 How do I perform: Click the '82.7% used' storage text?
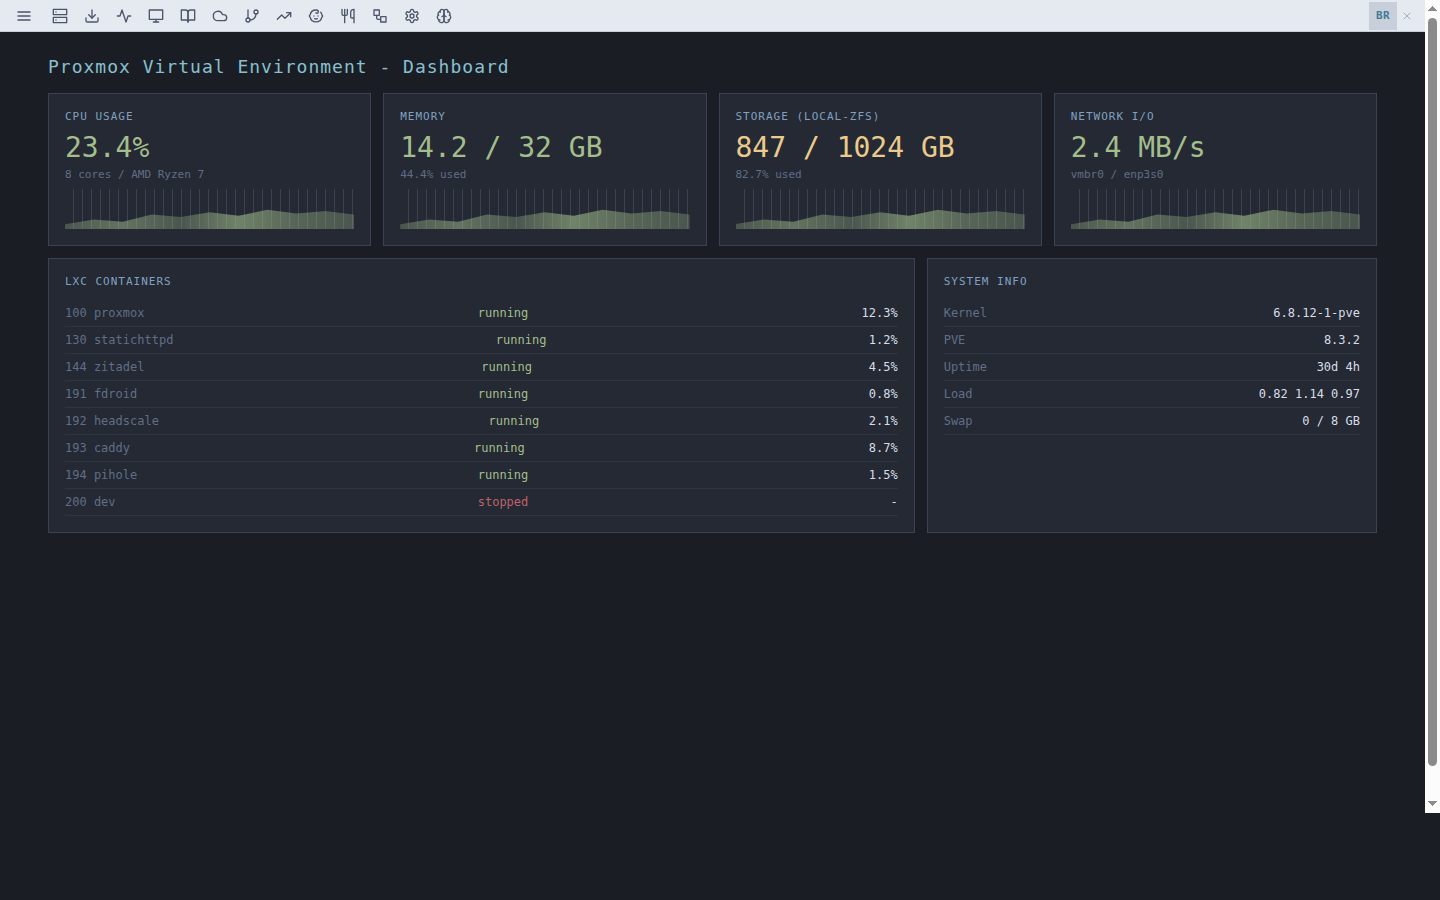pyautogui.click(x=768, y=174)
